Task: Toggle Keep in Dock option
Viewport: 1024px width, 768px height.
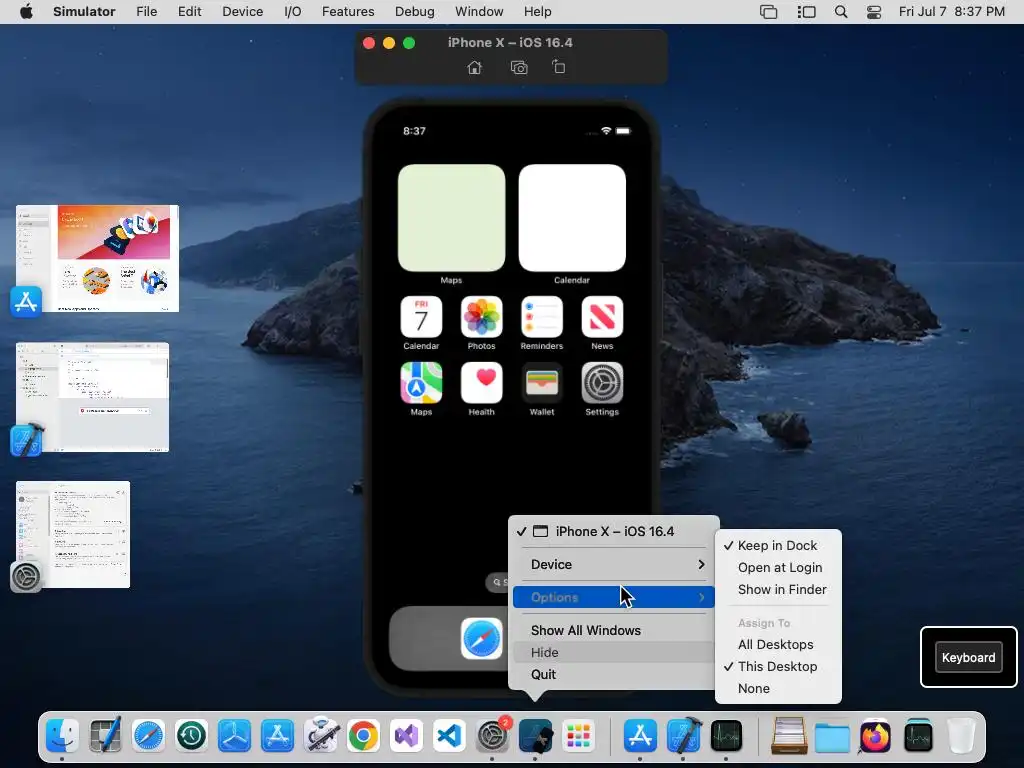Action: click(x=778, y=545)
